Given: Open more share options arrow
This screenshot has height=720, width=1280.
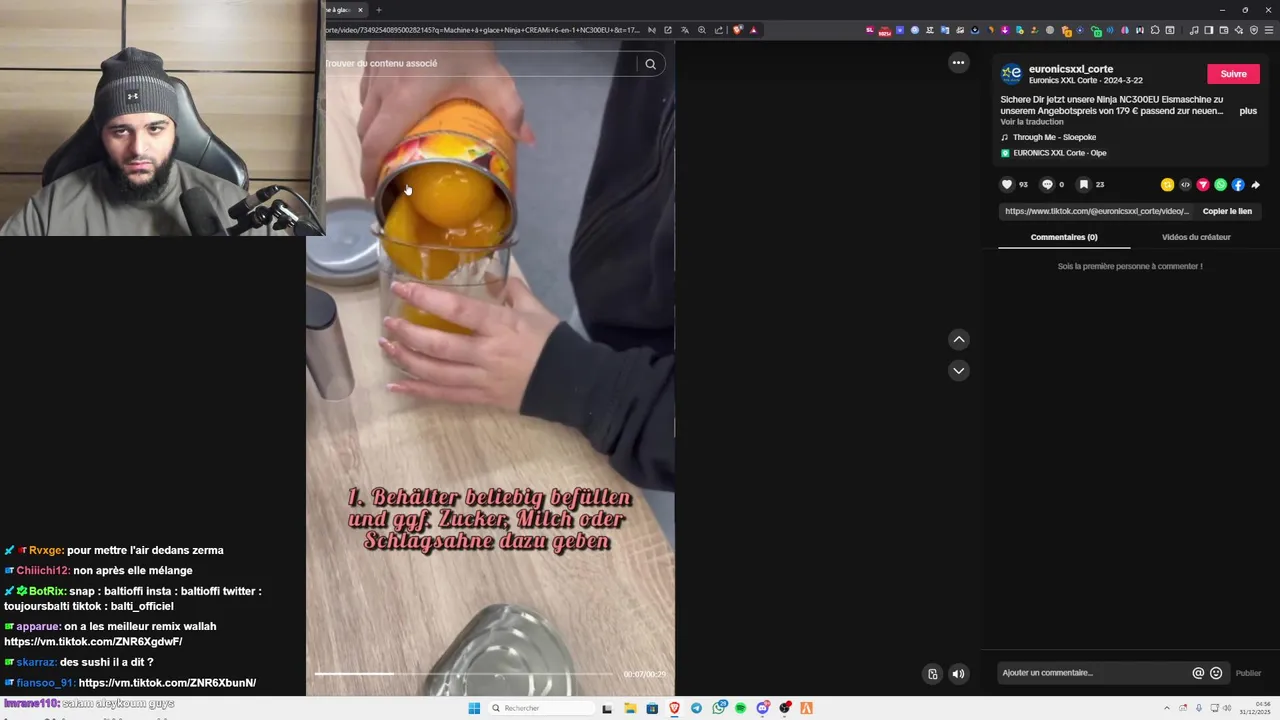Looking at the screenshot, I should pos(1255,185).
